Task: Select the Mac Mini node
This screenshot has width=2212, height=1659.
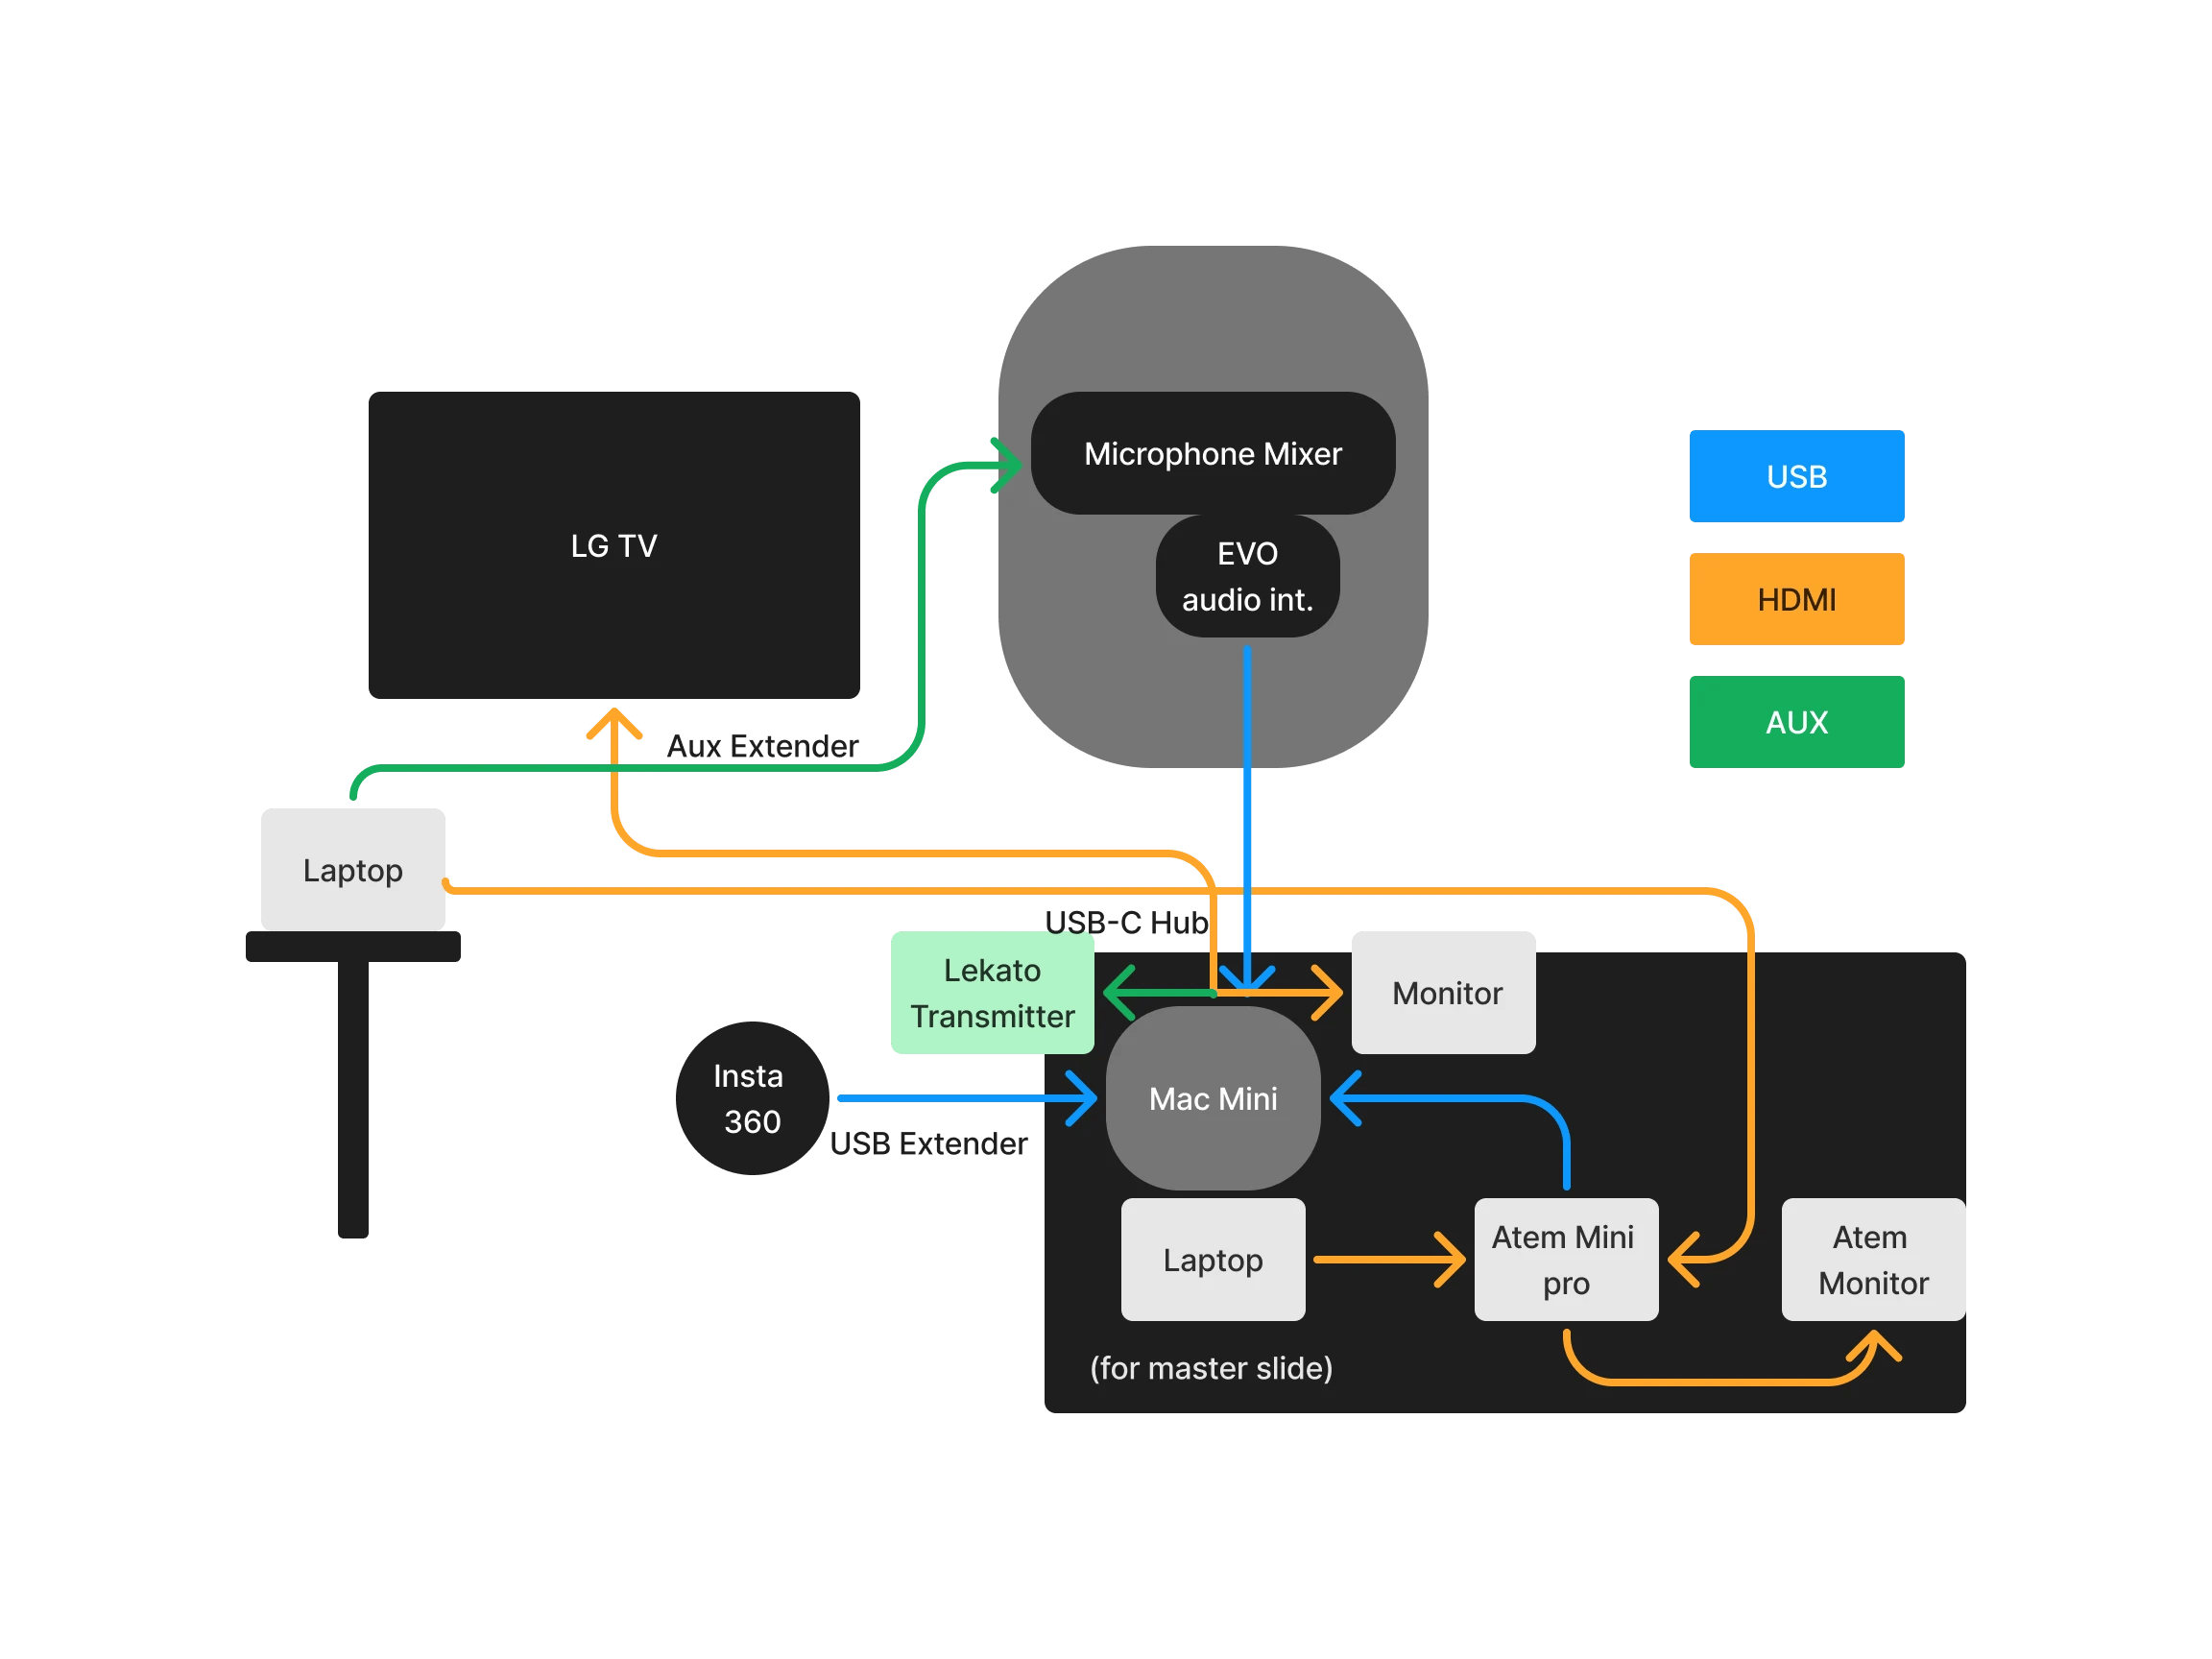Action: (1213, 1098)
